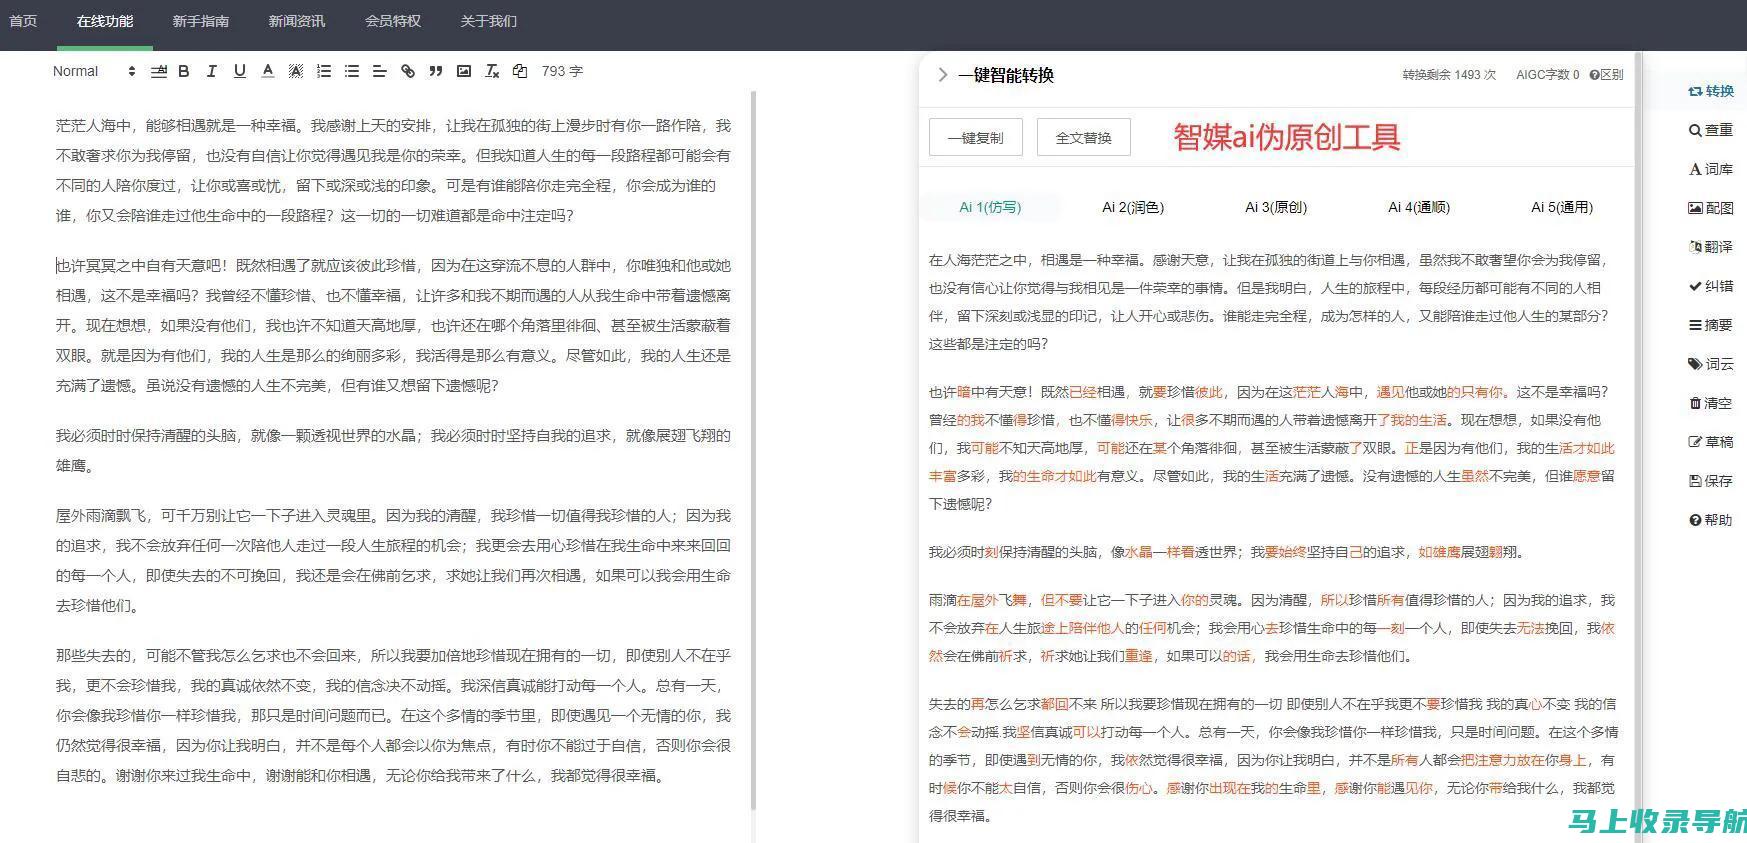Select 在线功能 in top navigation

105,21
